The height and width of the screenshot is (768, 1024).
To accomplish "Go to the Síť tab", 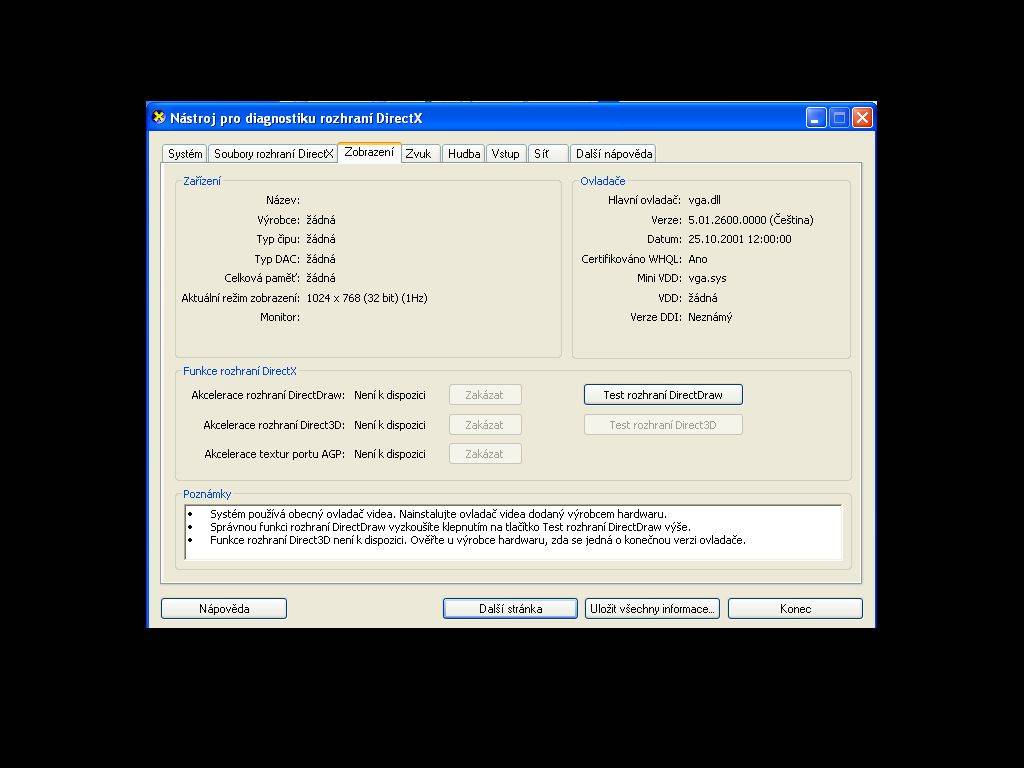I will tap(547, 153).
